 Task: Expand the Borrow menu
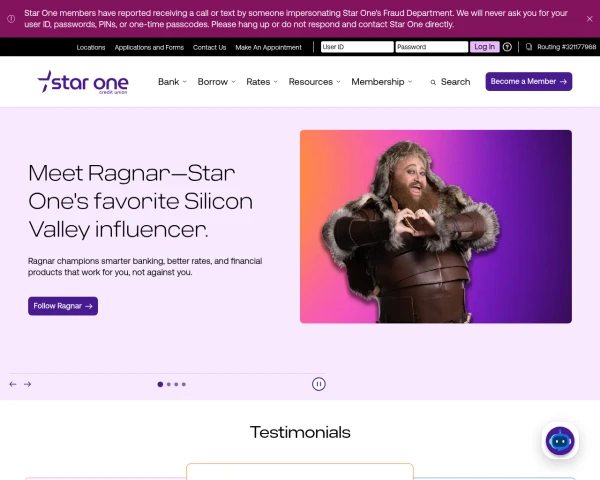tap(217, 82)
